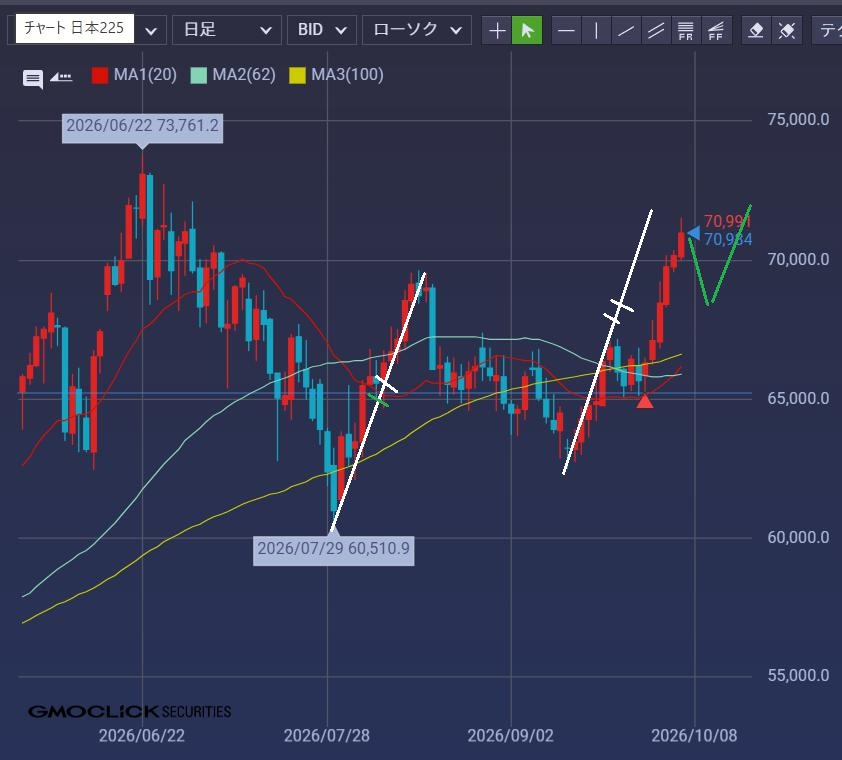Choose the horizontal line drawing tool
Image resolution: width=842 pixels, height=760 pixels.
click(566, 30)
